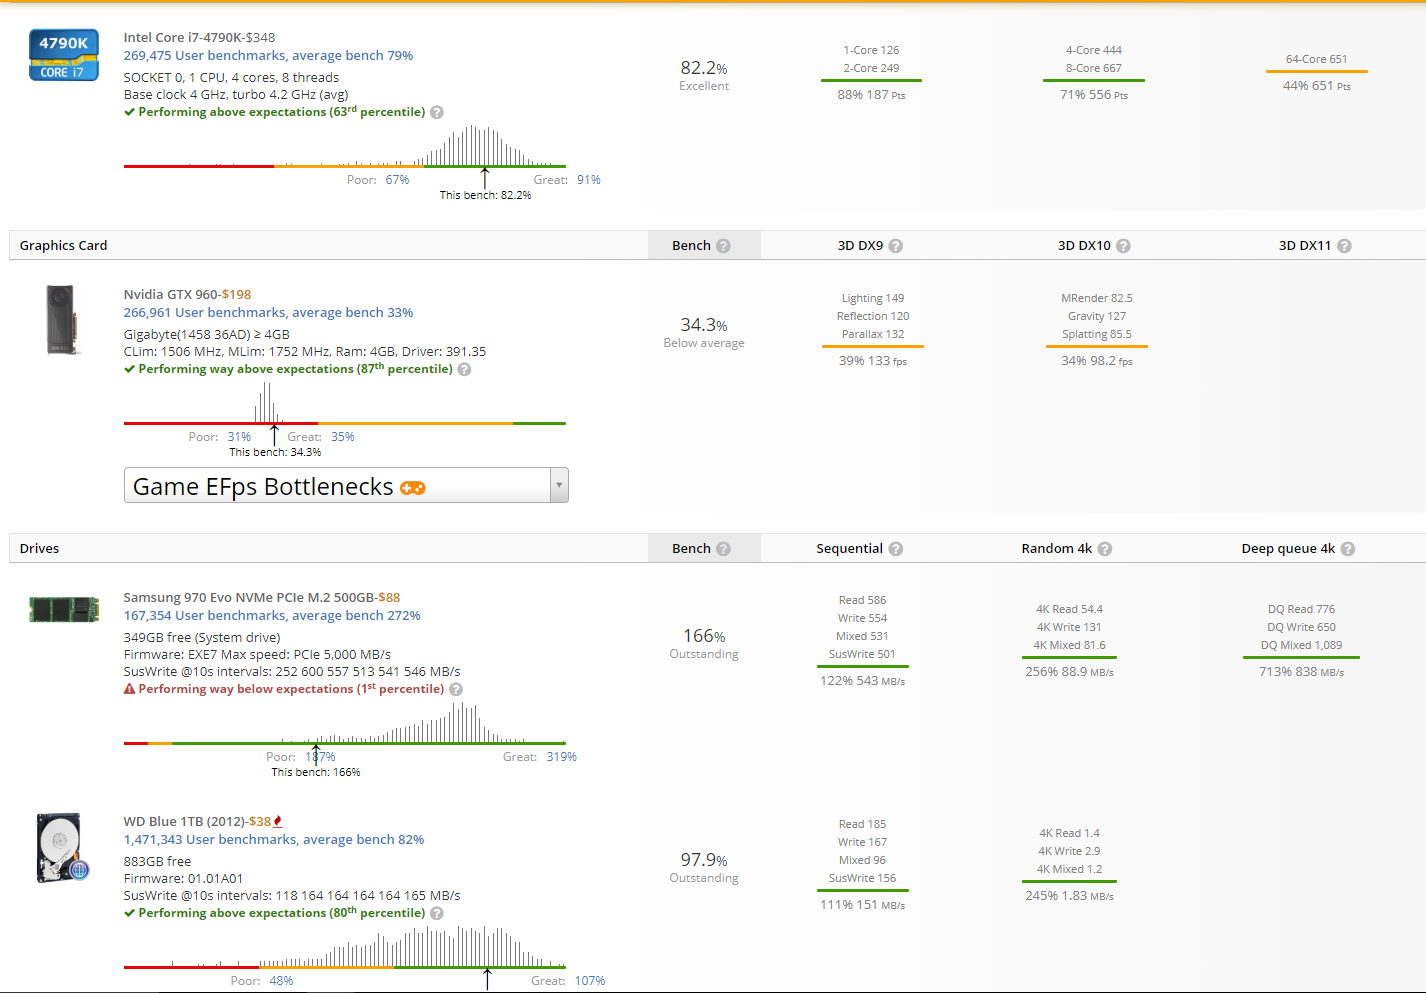The image size is (1426, 993).
Task: Click the Samsung Great 319% value
Action: point(562,757)
